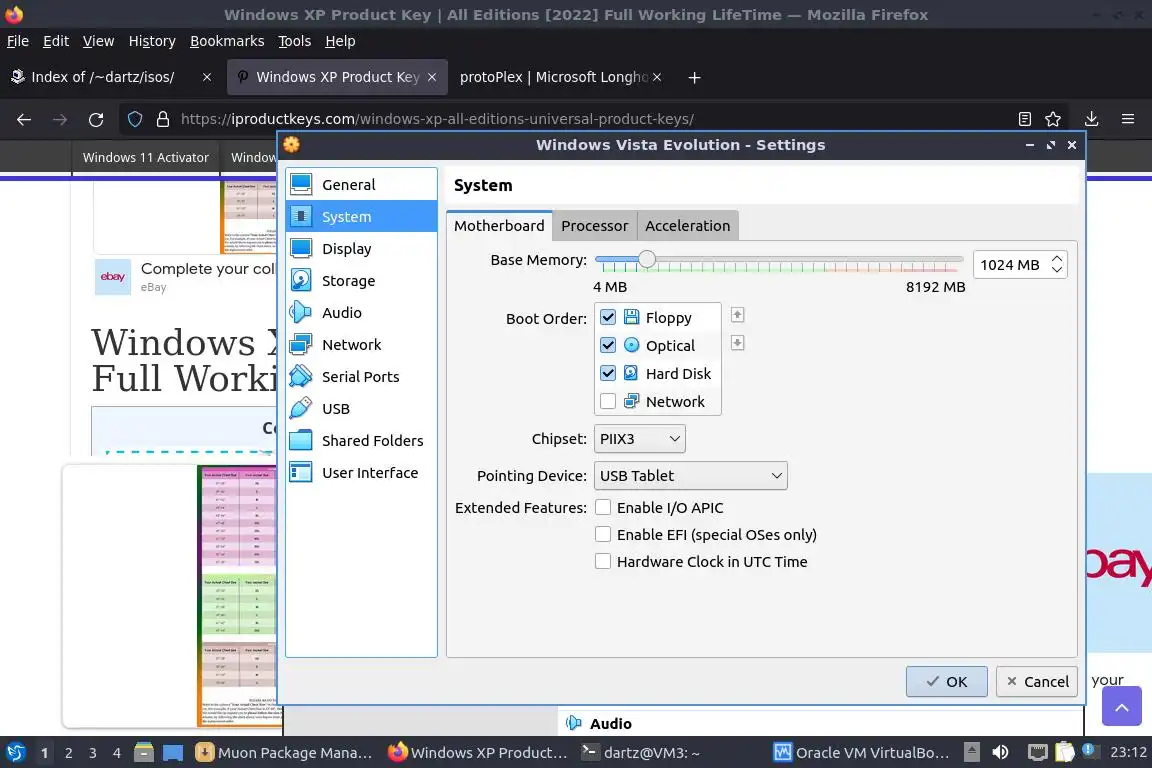Open taskbar volume control
Image resolution: width=1152 pixels, height=768 pixels.
pos(1000,753)
